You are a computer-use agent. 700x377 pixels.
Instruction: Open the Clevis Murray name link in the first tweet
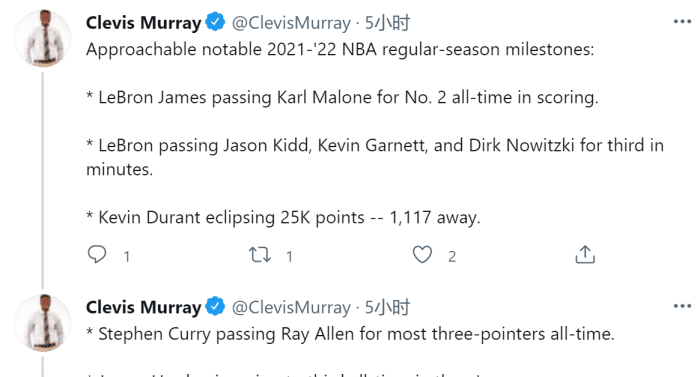[143, 23]
